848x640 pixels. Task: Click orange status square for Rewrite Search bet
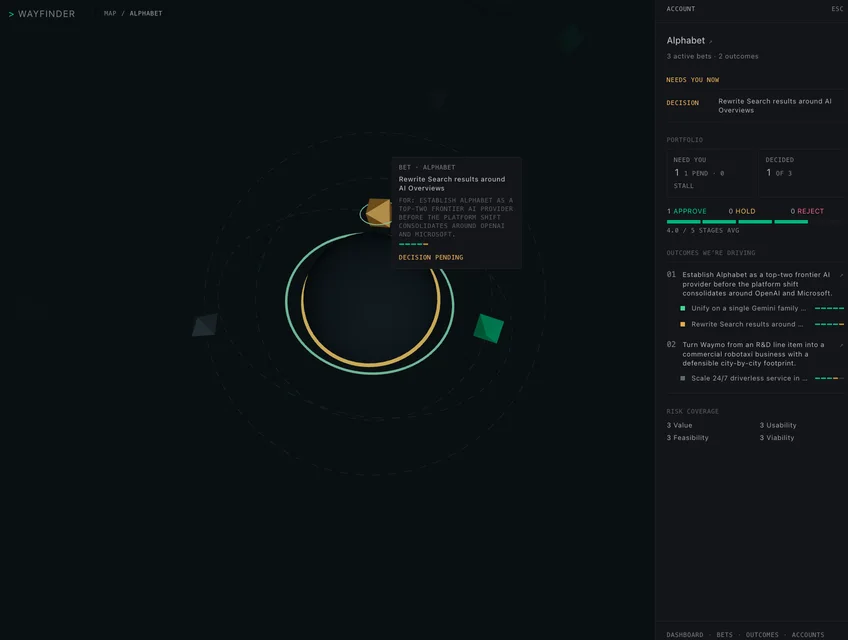coord(683,324)
